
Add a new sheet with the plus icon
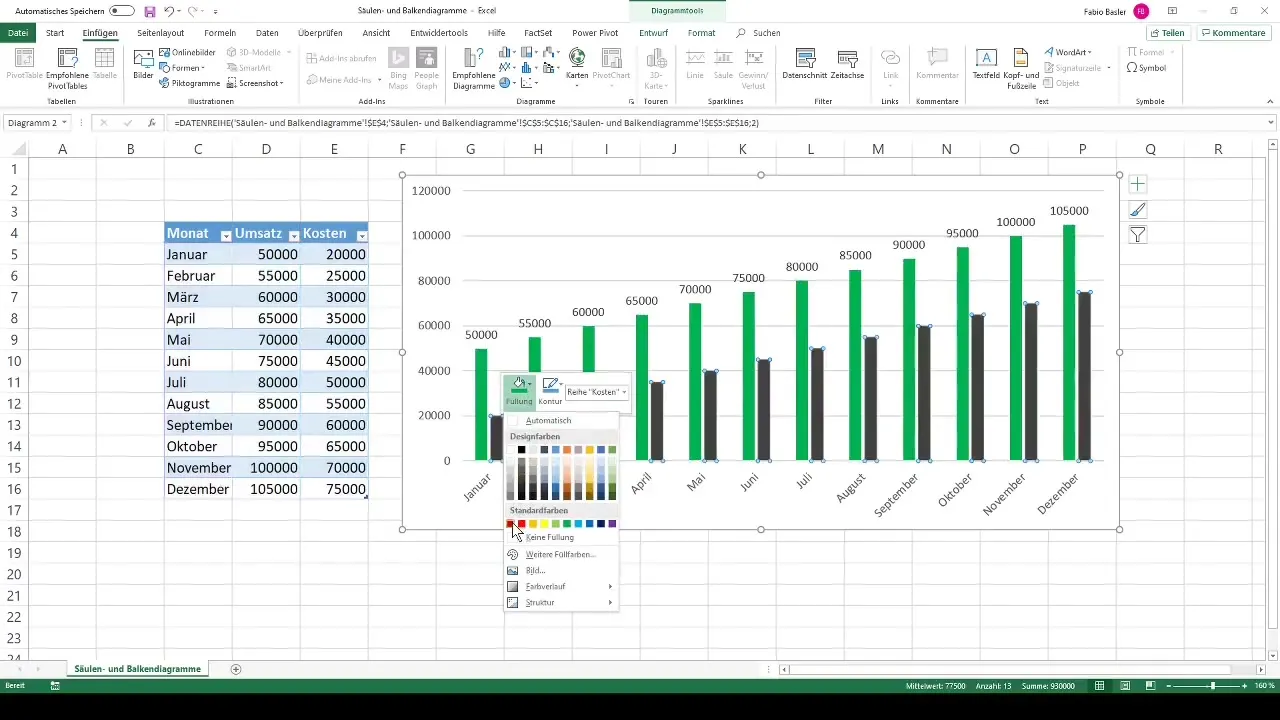coord(236,669)
